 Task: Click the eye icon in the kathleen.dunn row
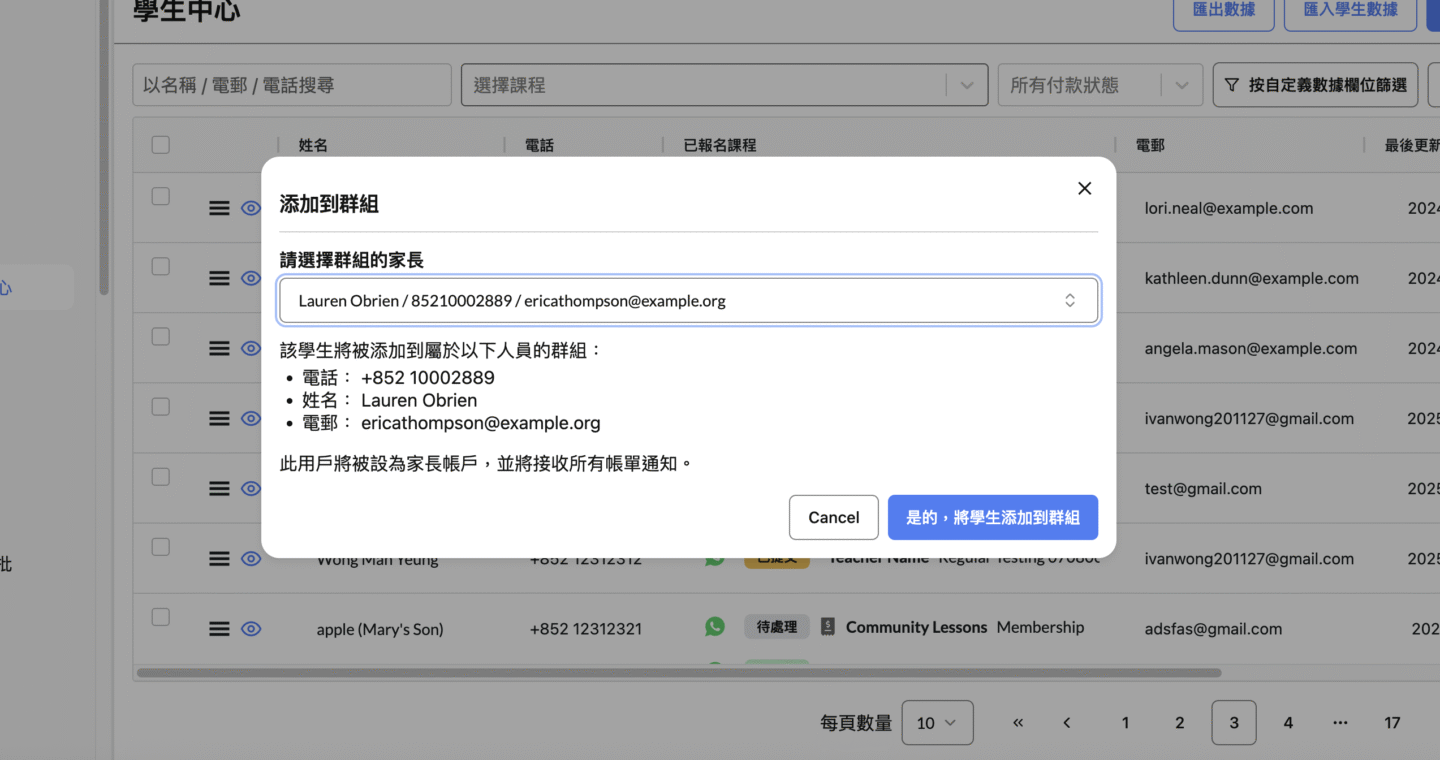pos(251,278)
